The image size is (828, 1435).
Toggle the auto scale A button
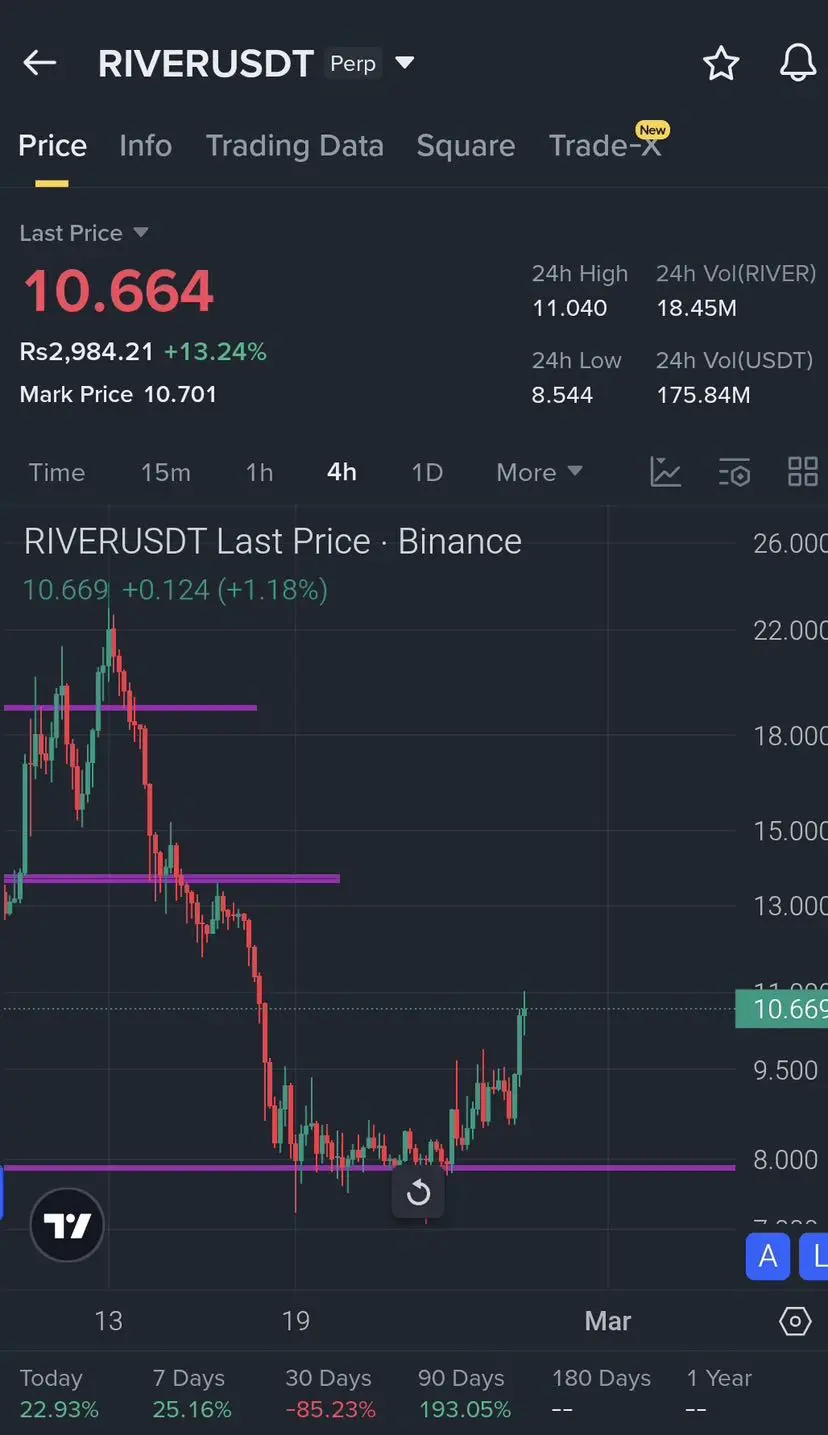click(x=768, y=1256)
